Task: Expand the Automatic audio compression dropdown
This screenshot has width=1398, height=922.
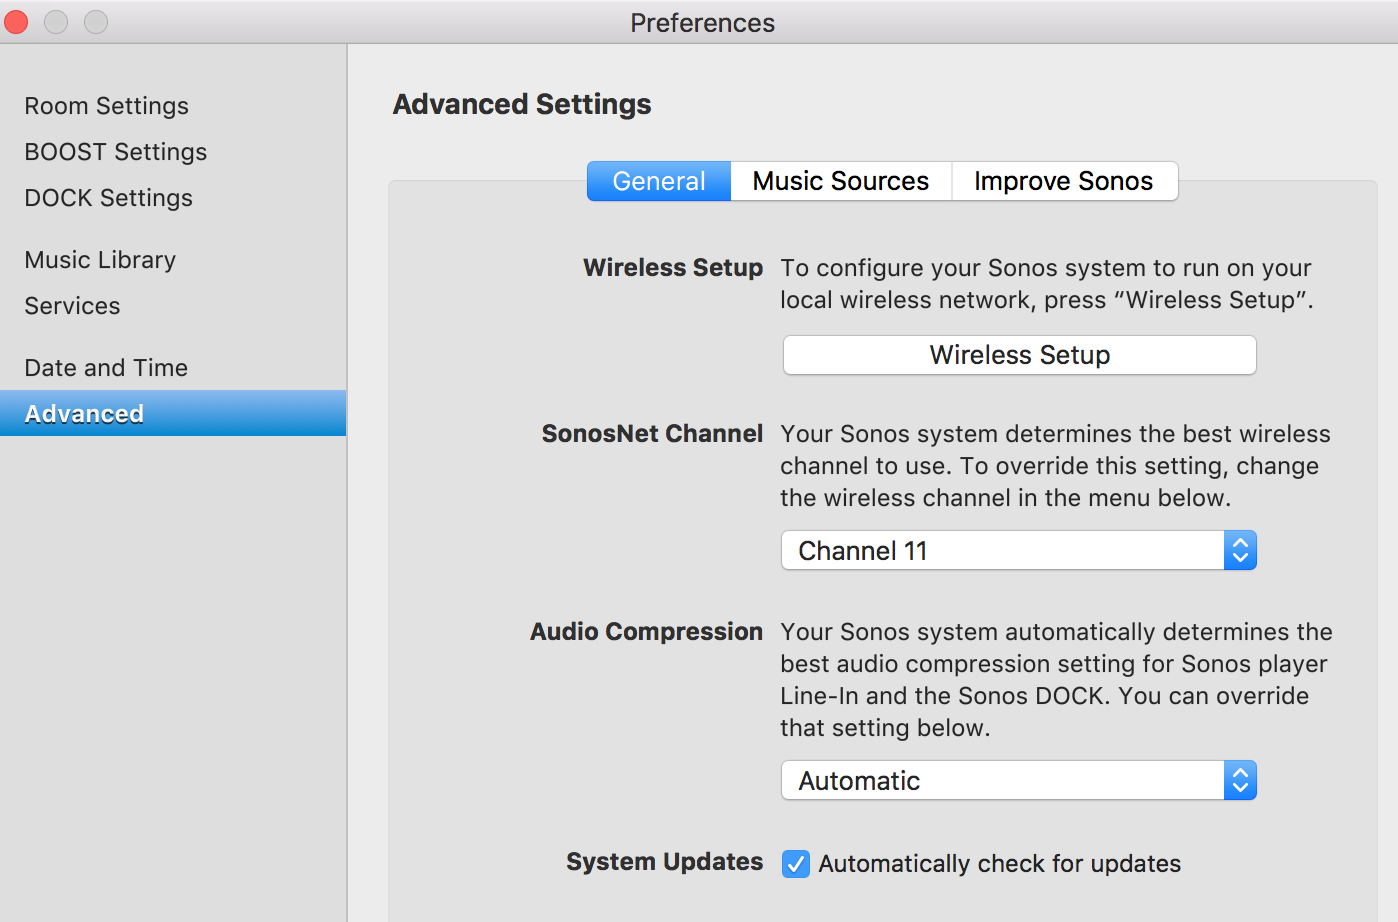Action: 1000,781
